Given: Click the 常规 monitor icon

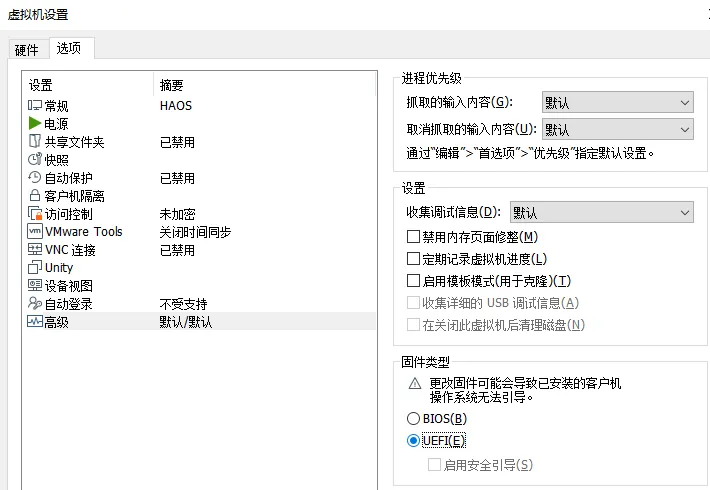Looking at the screenshot, I should [x=35, y=106].
